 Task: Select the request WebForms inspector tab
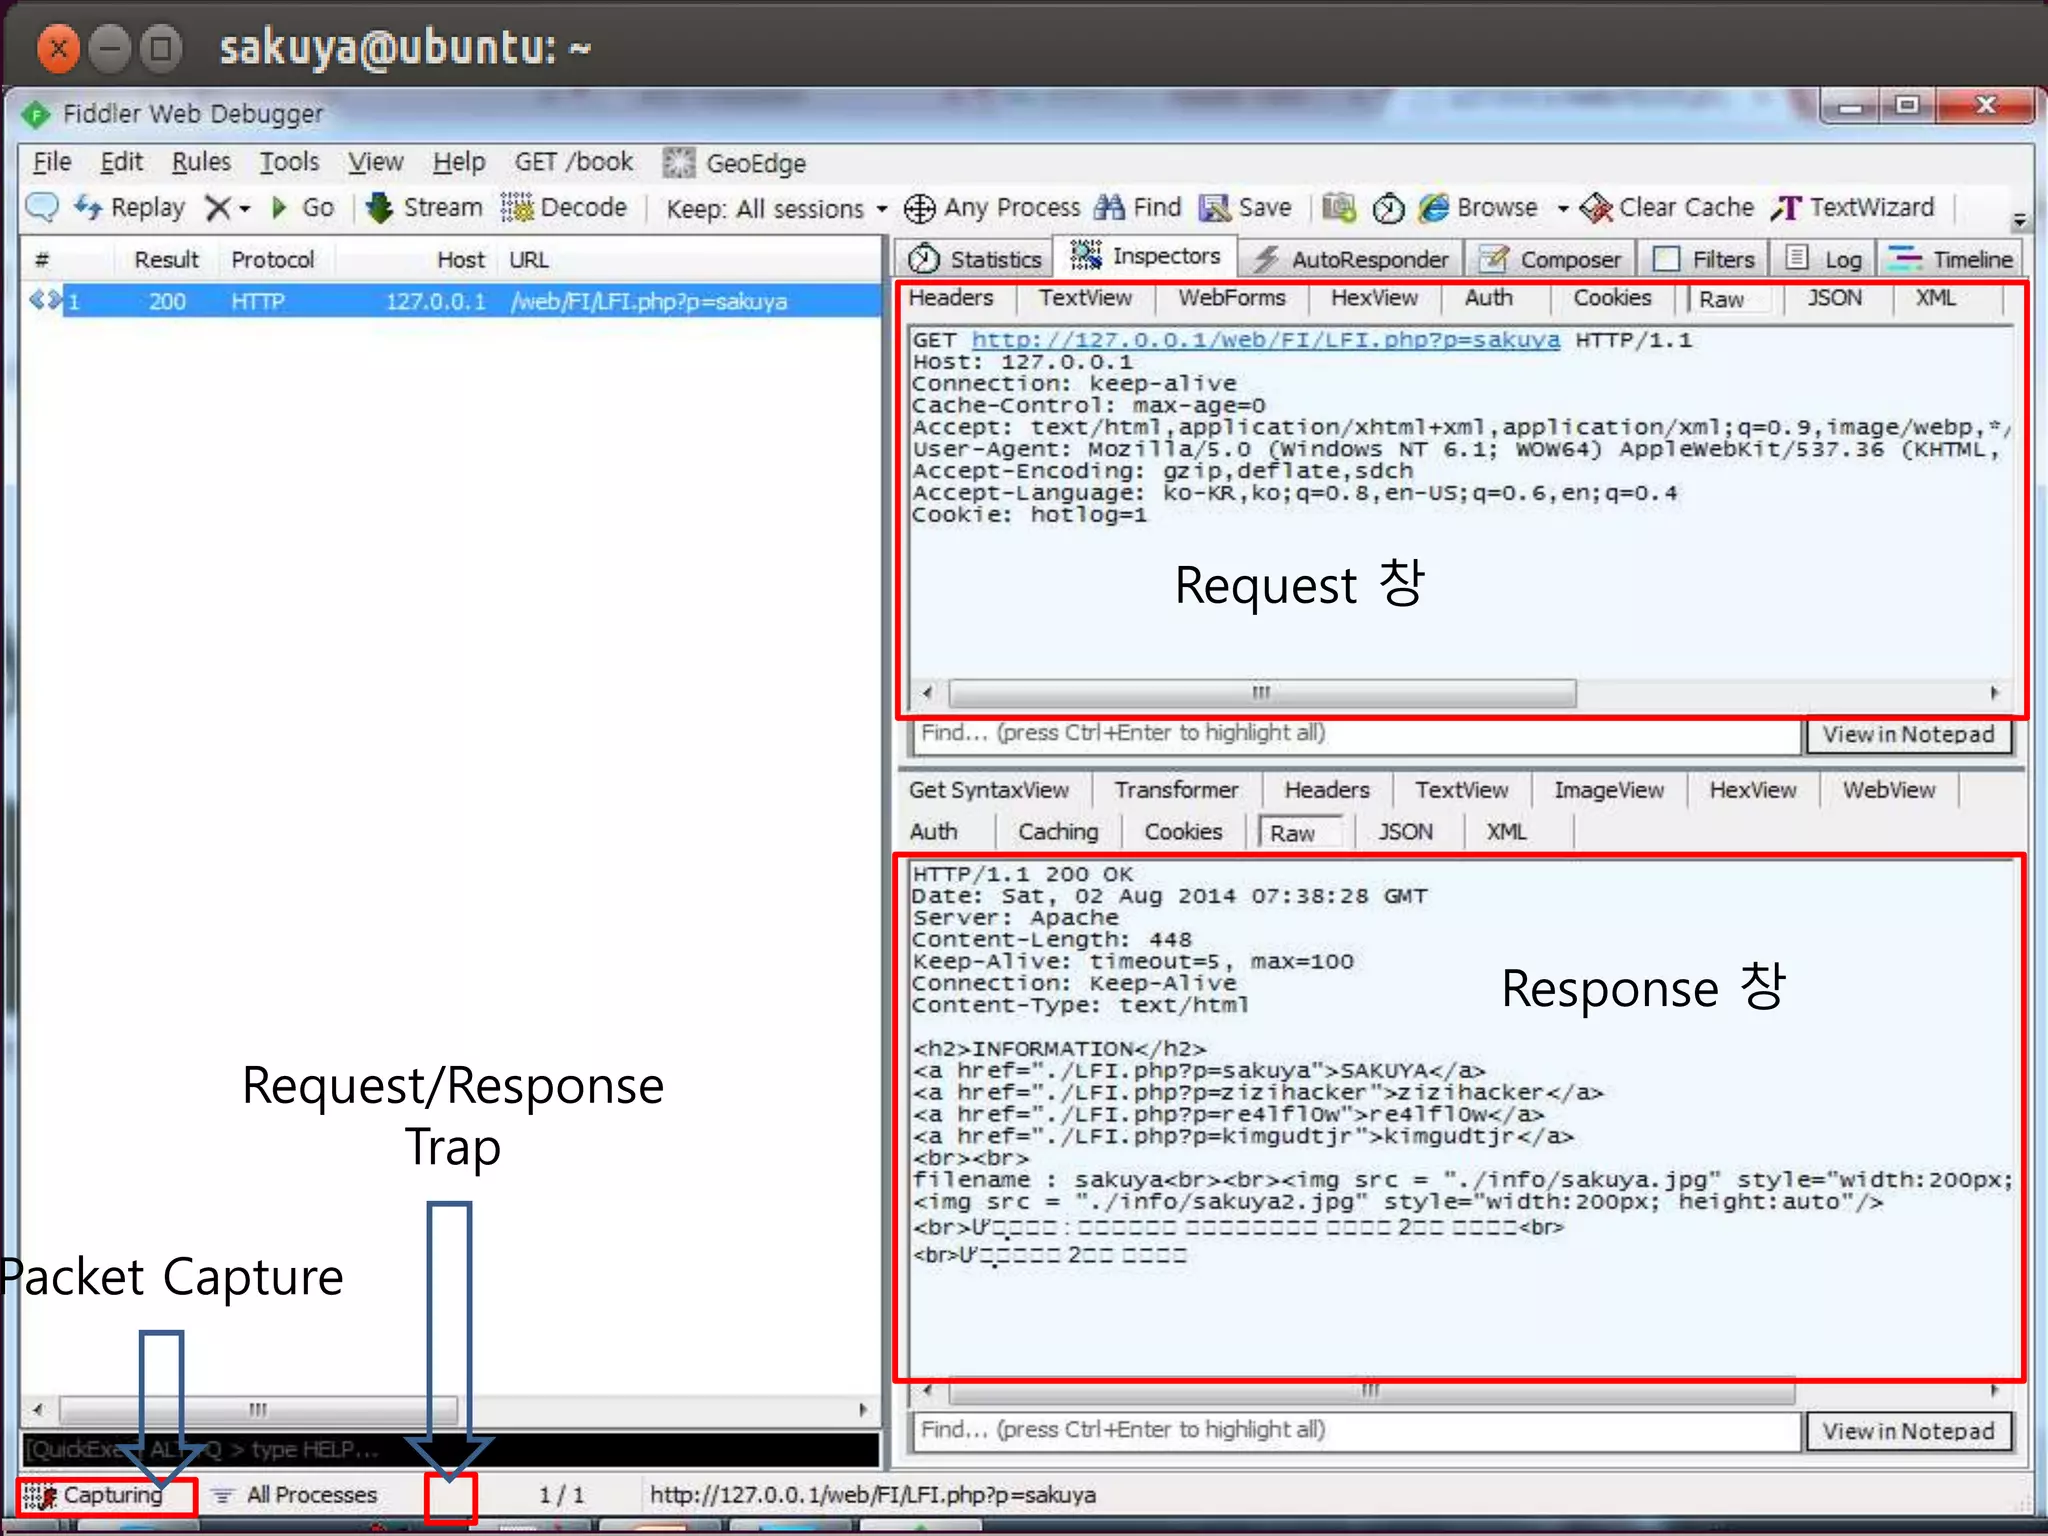coord(1231,298)
